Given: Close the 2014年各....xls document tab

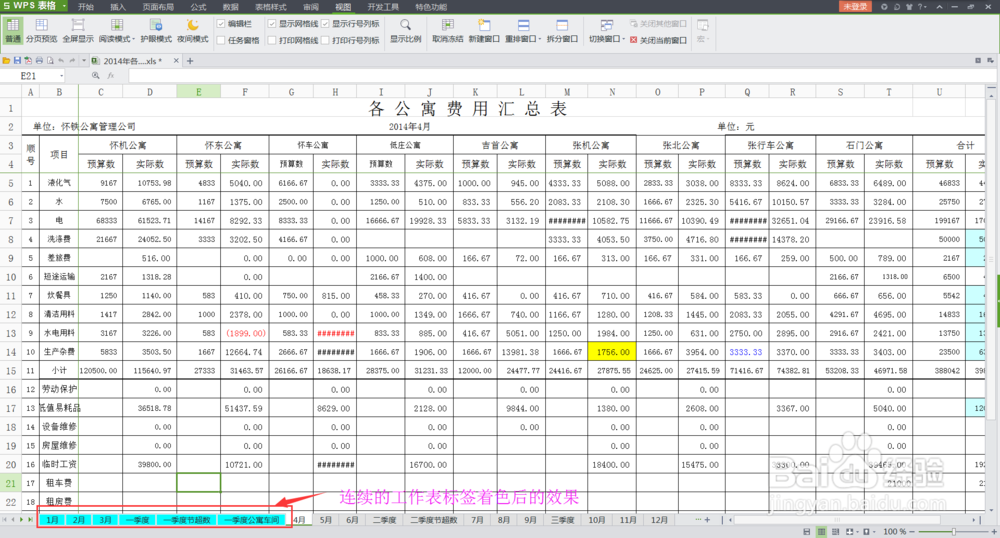Looking at the screenshot, I should tap(176, 61).
